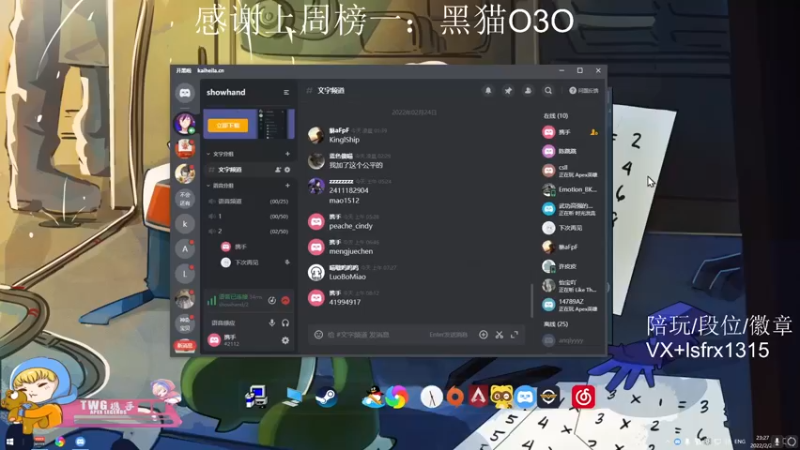The height and width of the screenshot is (450, 800).
Task: Click the 41994917 message
Action: pos(345,302)
